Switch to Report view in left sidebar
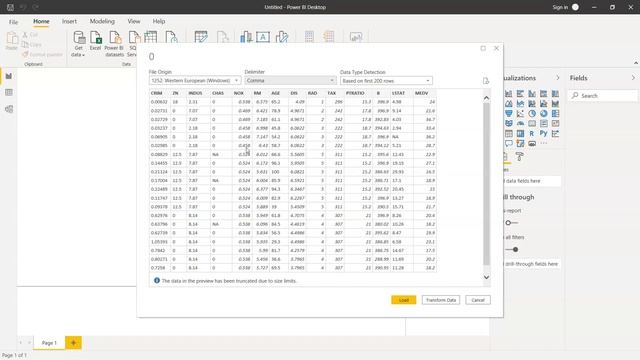 pos(9,76)
